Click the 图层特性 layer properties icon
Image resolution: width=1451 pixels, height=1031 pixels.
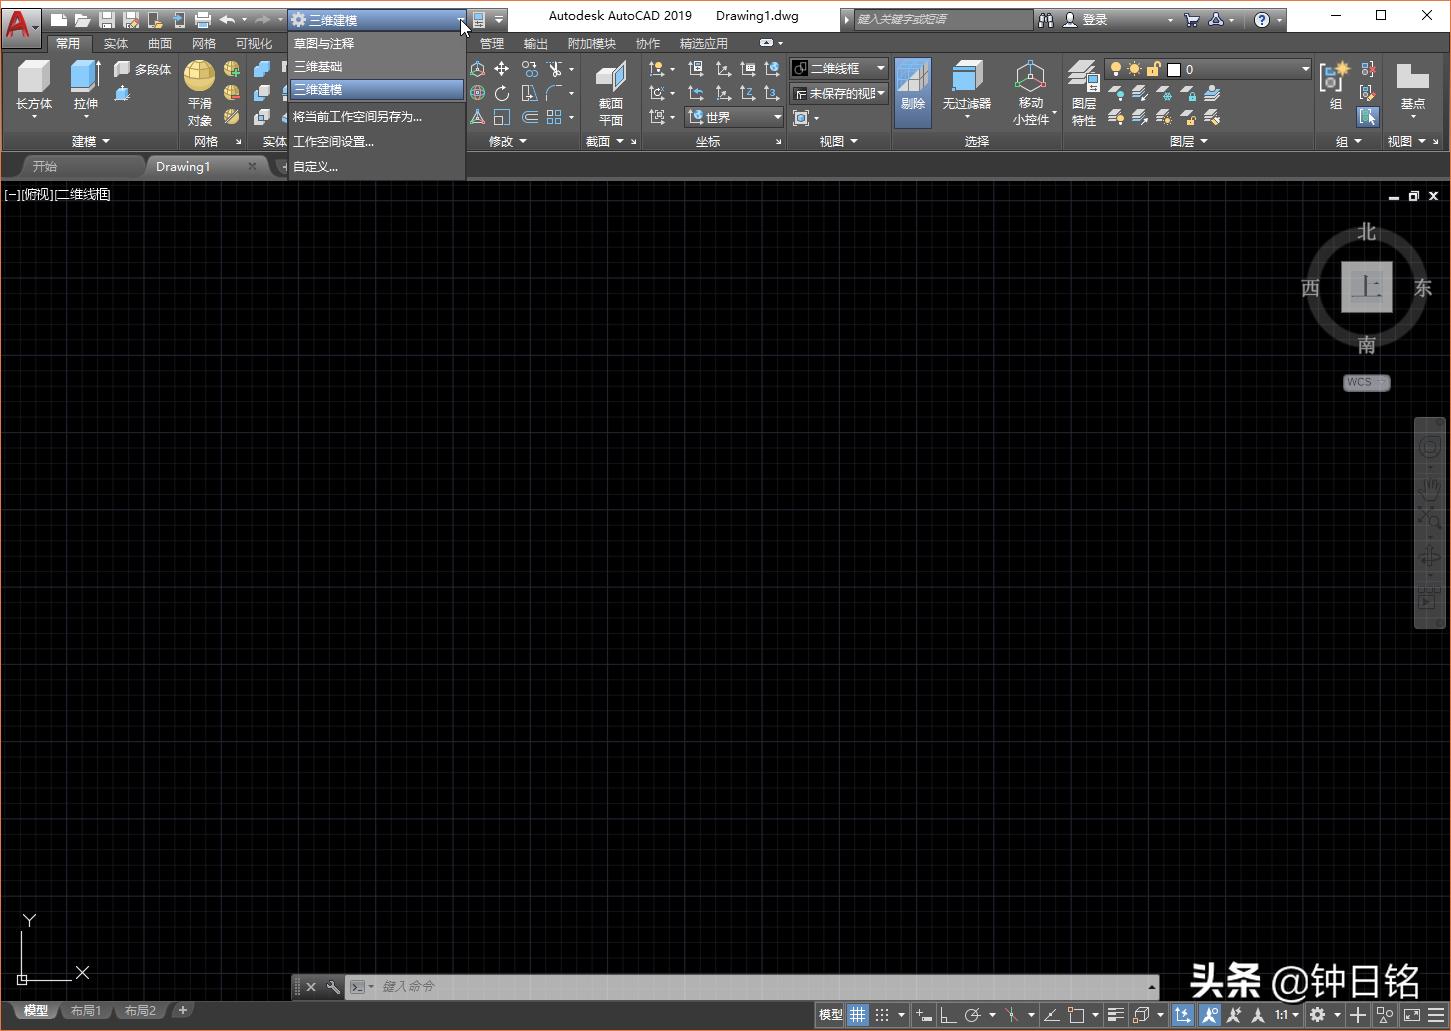click(x=1084, y=93)
